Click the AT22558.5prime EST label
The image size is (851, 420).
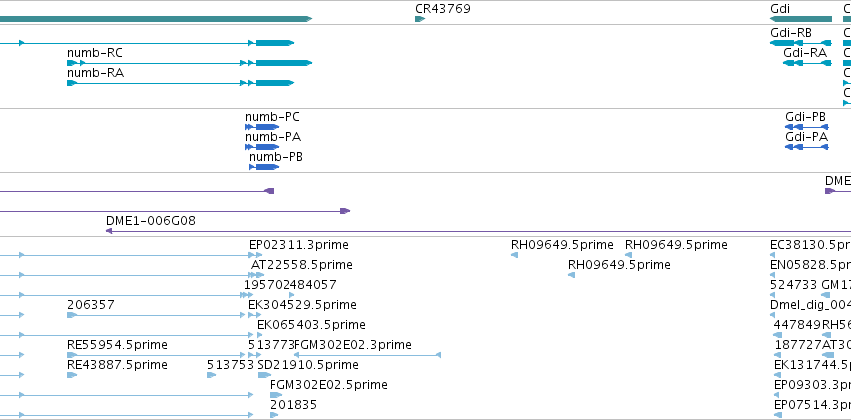tap(302, 265)
